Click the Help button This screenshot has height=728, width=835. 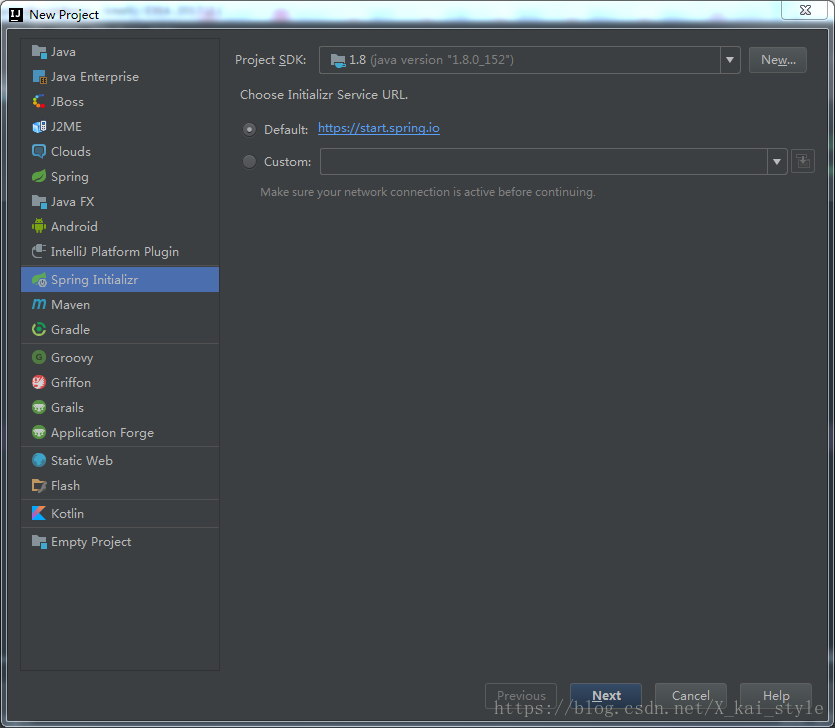pyautogui.click(x=776, y=696)
